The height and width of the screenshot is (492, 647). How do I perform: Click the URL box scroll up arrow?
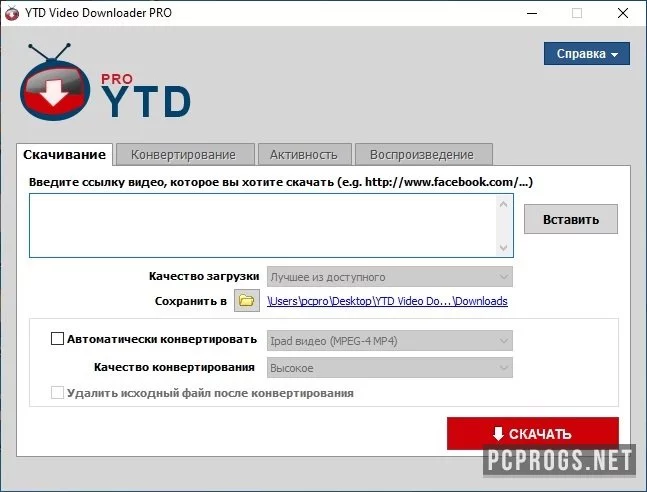click(503, 204)
